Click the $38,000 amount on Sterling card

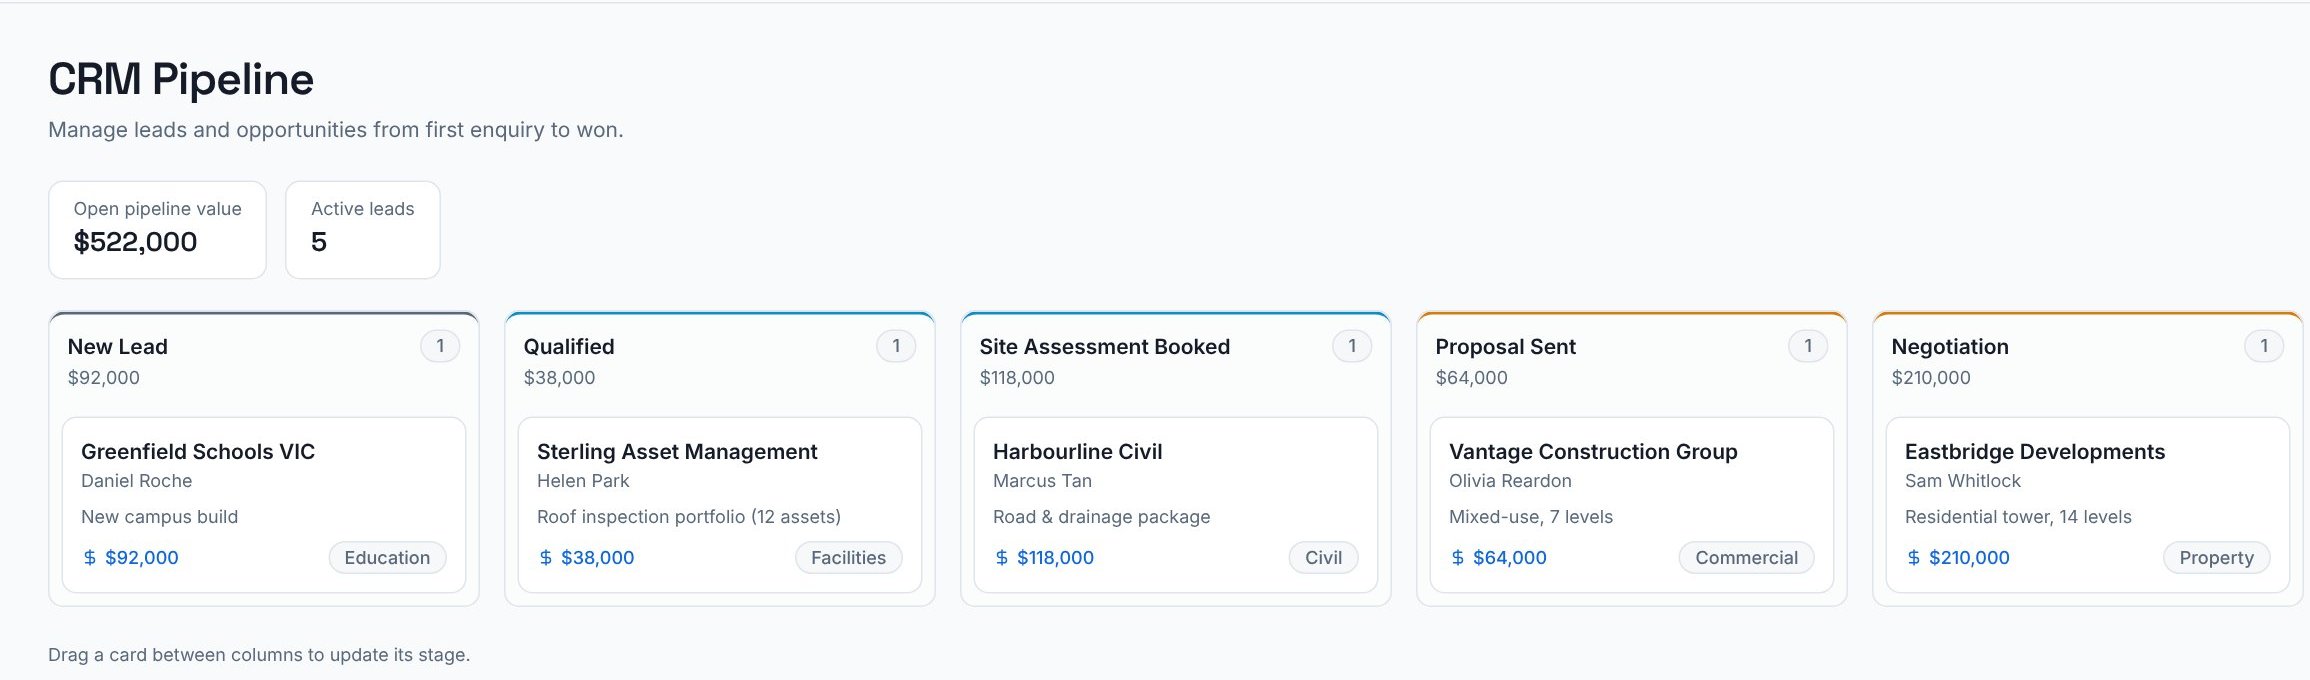[x=597, y=558]
